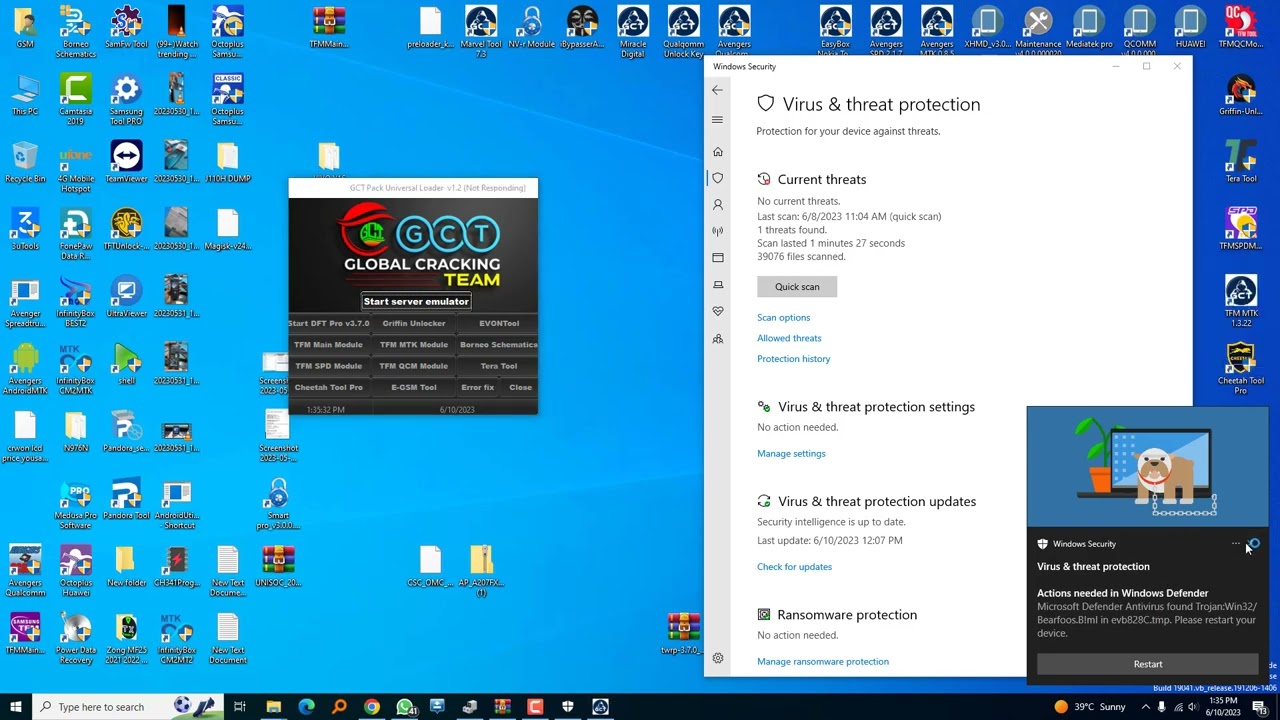
Task: Click Restart in the Defender notification
Action: pyautogui.click(x=1148, y=664)
